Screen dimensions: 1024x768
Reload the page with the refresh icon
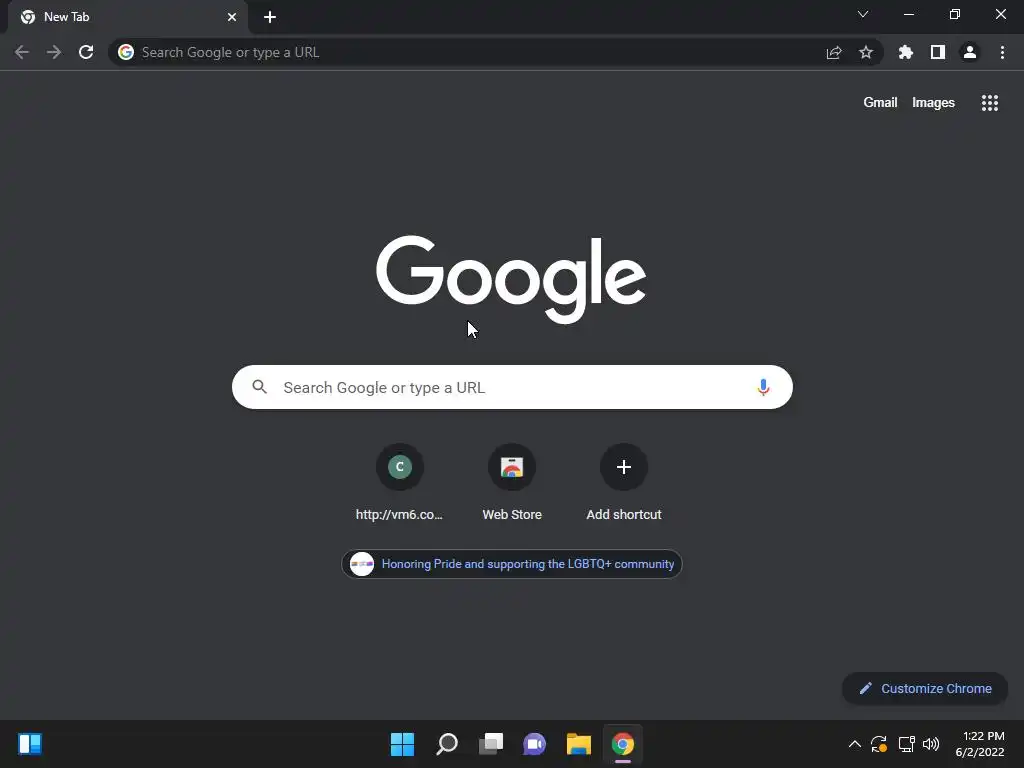[x=86, y=52]
